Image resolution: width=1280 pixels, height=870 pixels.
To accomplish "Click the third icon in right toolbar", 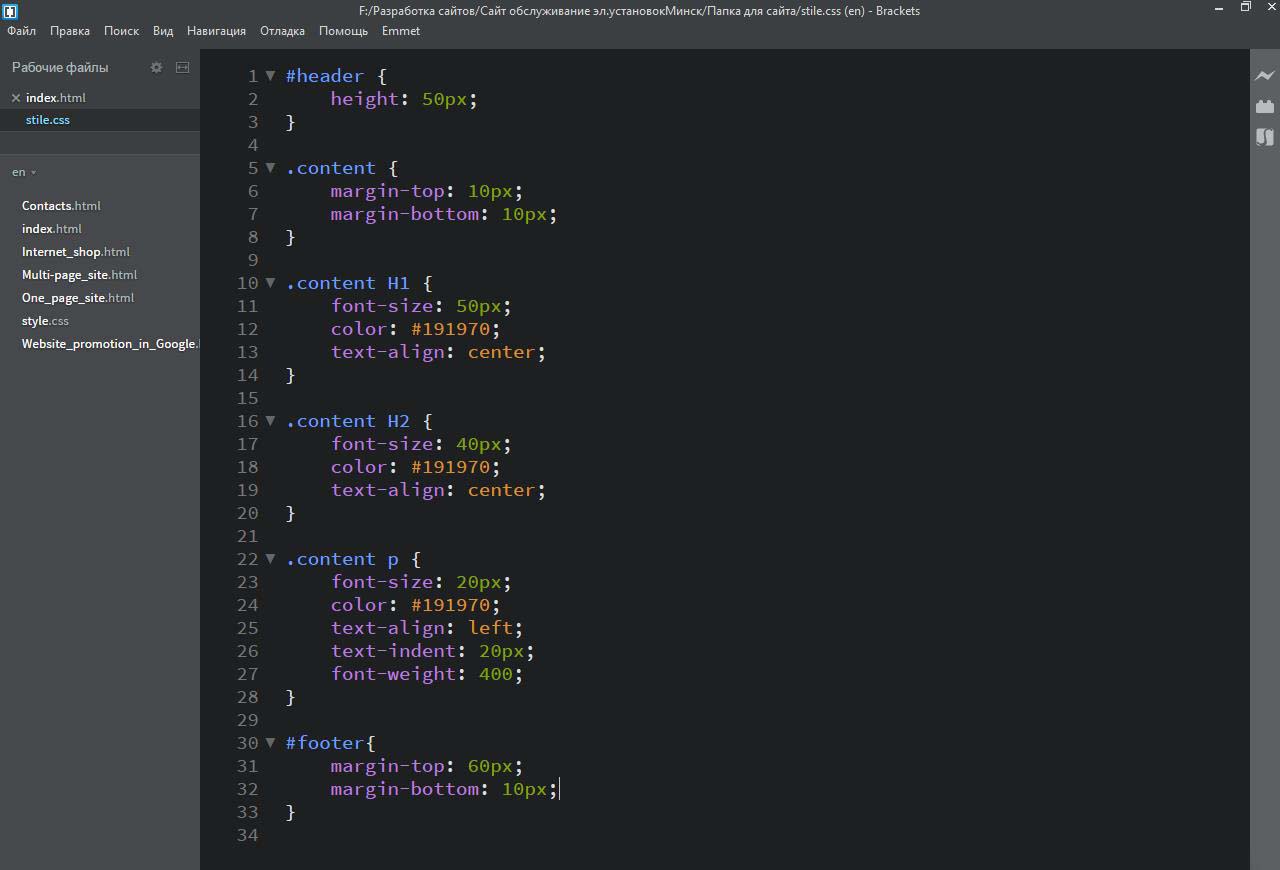I will point(1265,137).
